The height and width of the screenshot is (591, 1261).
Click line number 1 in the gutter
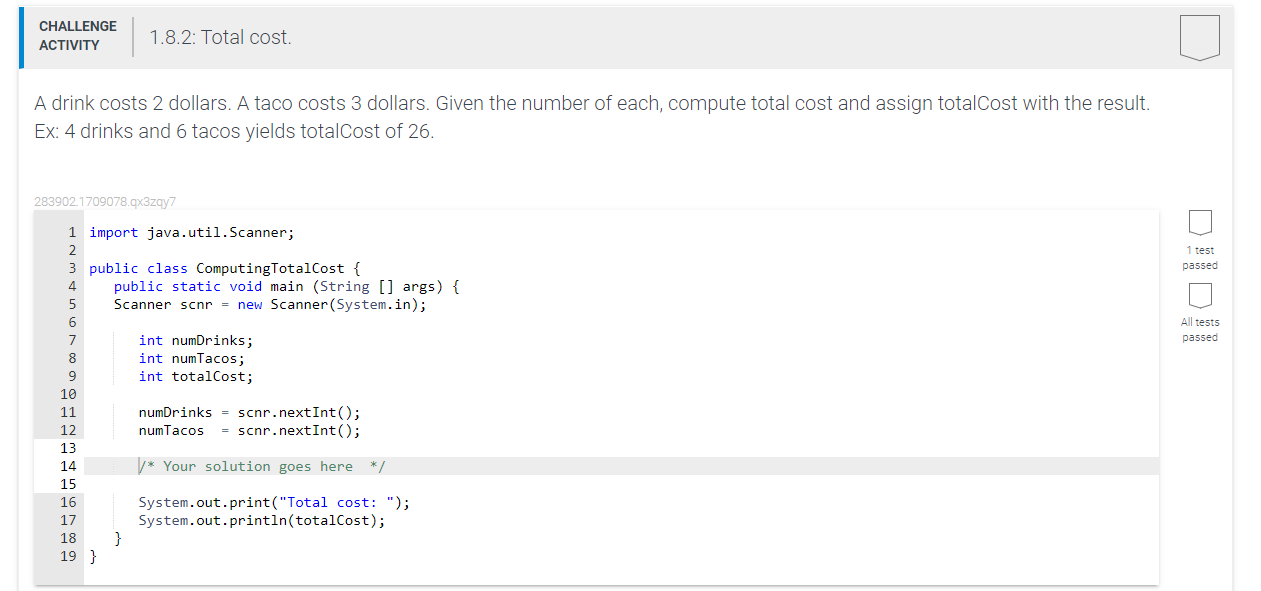click(72, 232)
